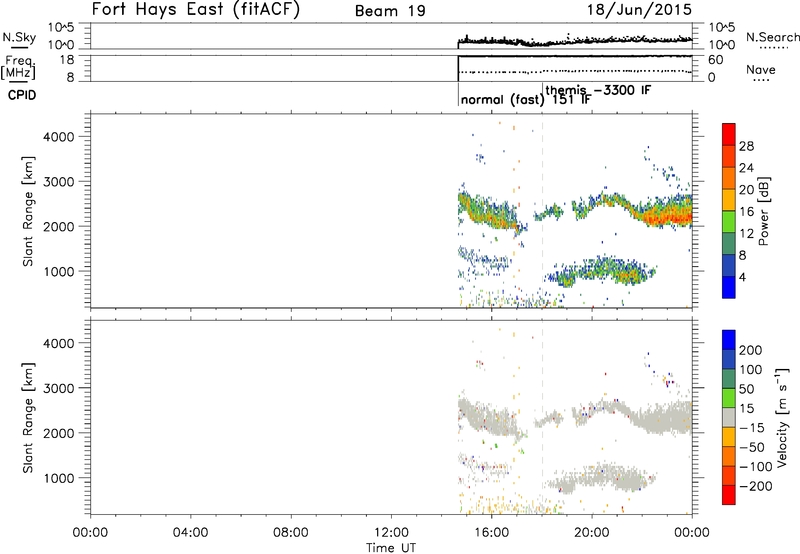800x554 pixels.
Task: Click the '20:00' time axis label
Action: [x=592, y=533]
